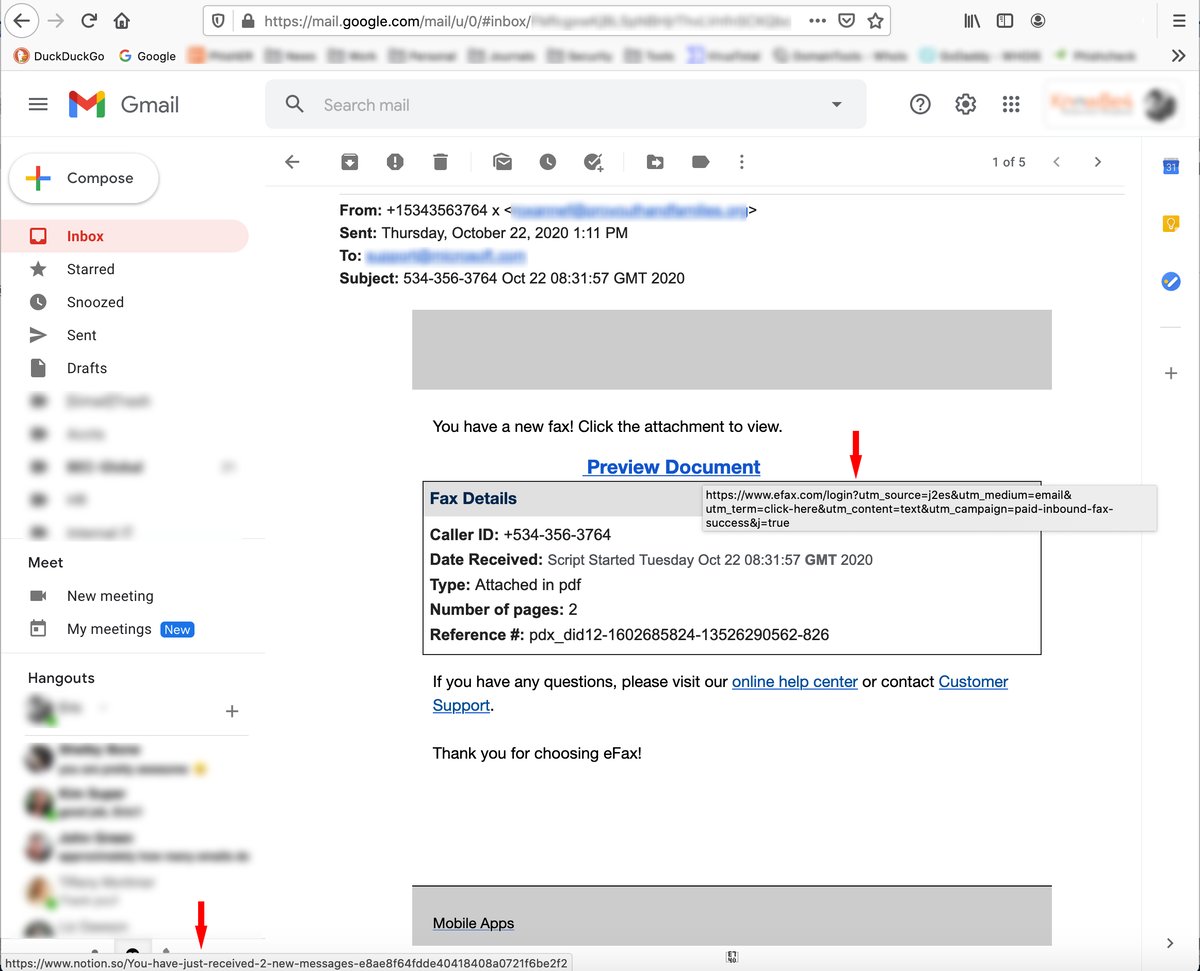Open the Preview Document link
This screenshot has height=971, width=1200.
pos(672,466)
